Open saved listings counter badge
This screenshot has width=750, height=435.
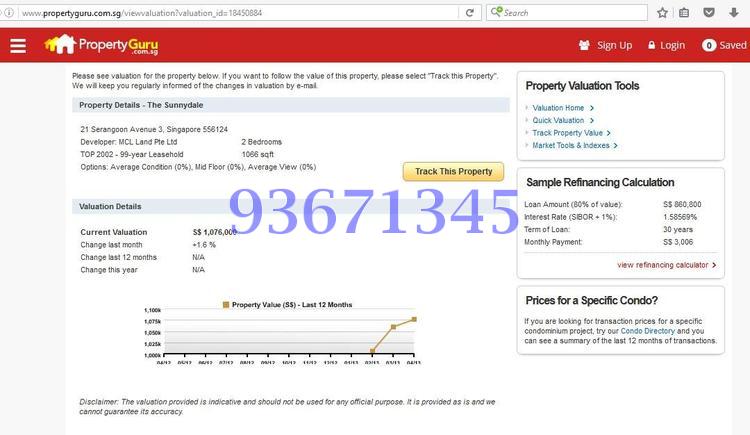[709, 45]
